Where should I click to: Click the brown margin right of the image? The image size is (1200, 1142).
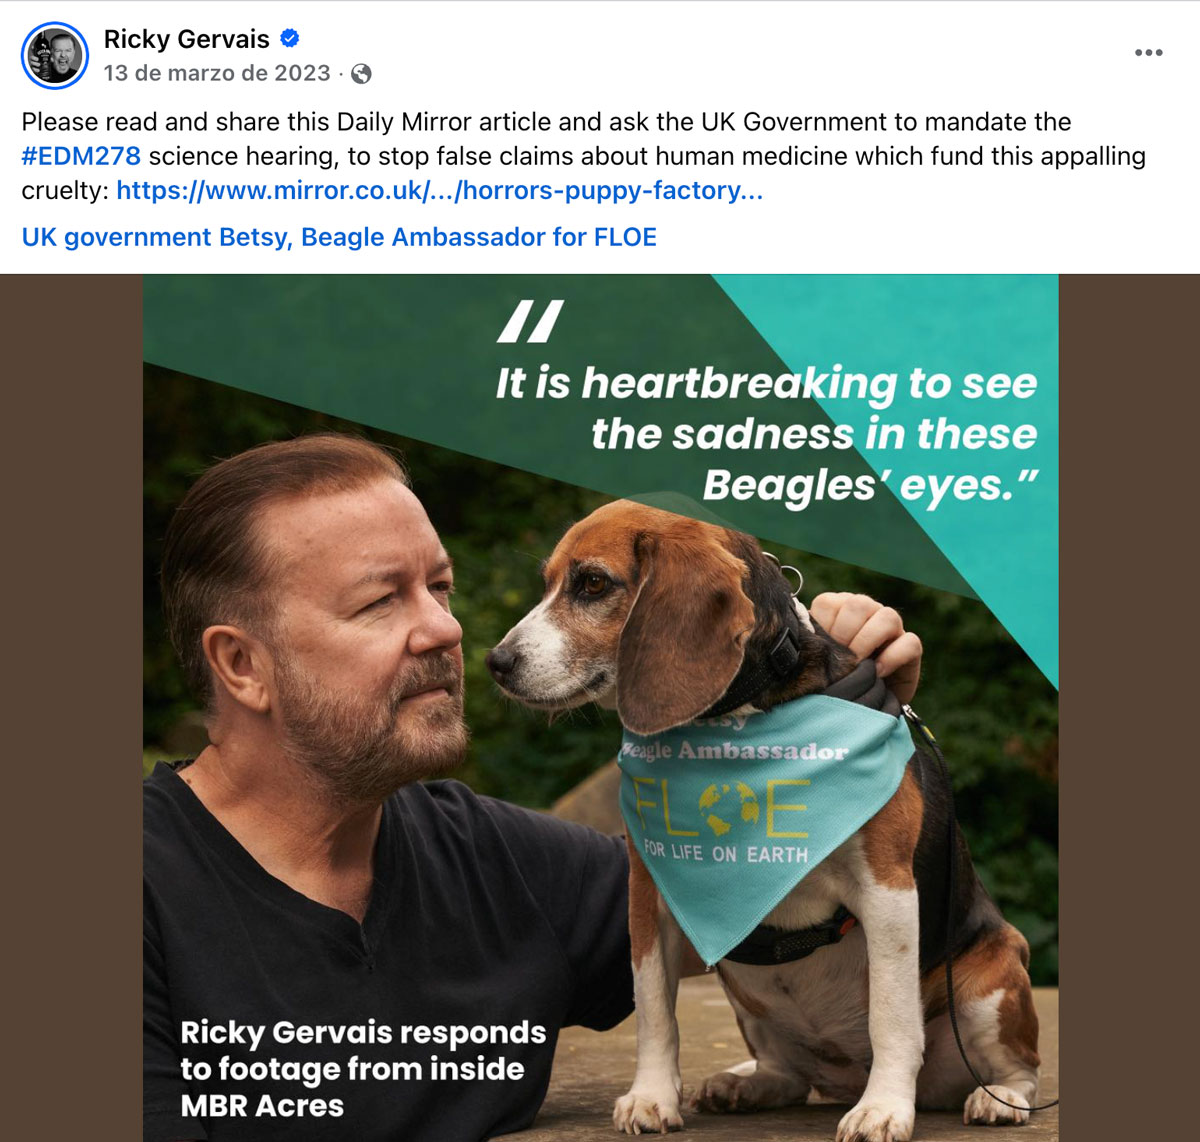1130,700
